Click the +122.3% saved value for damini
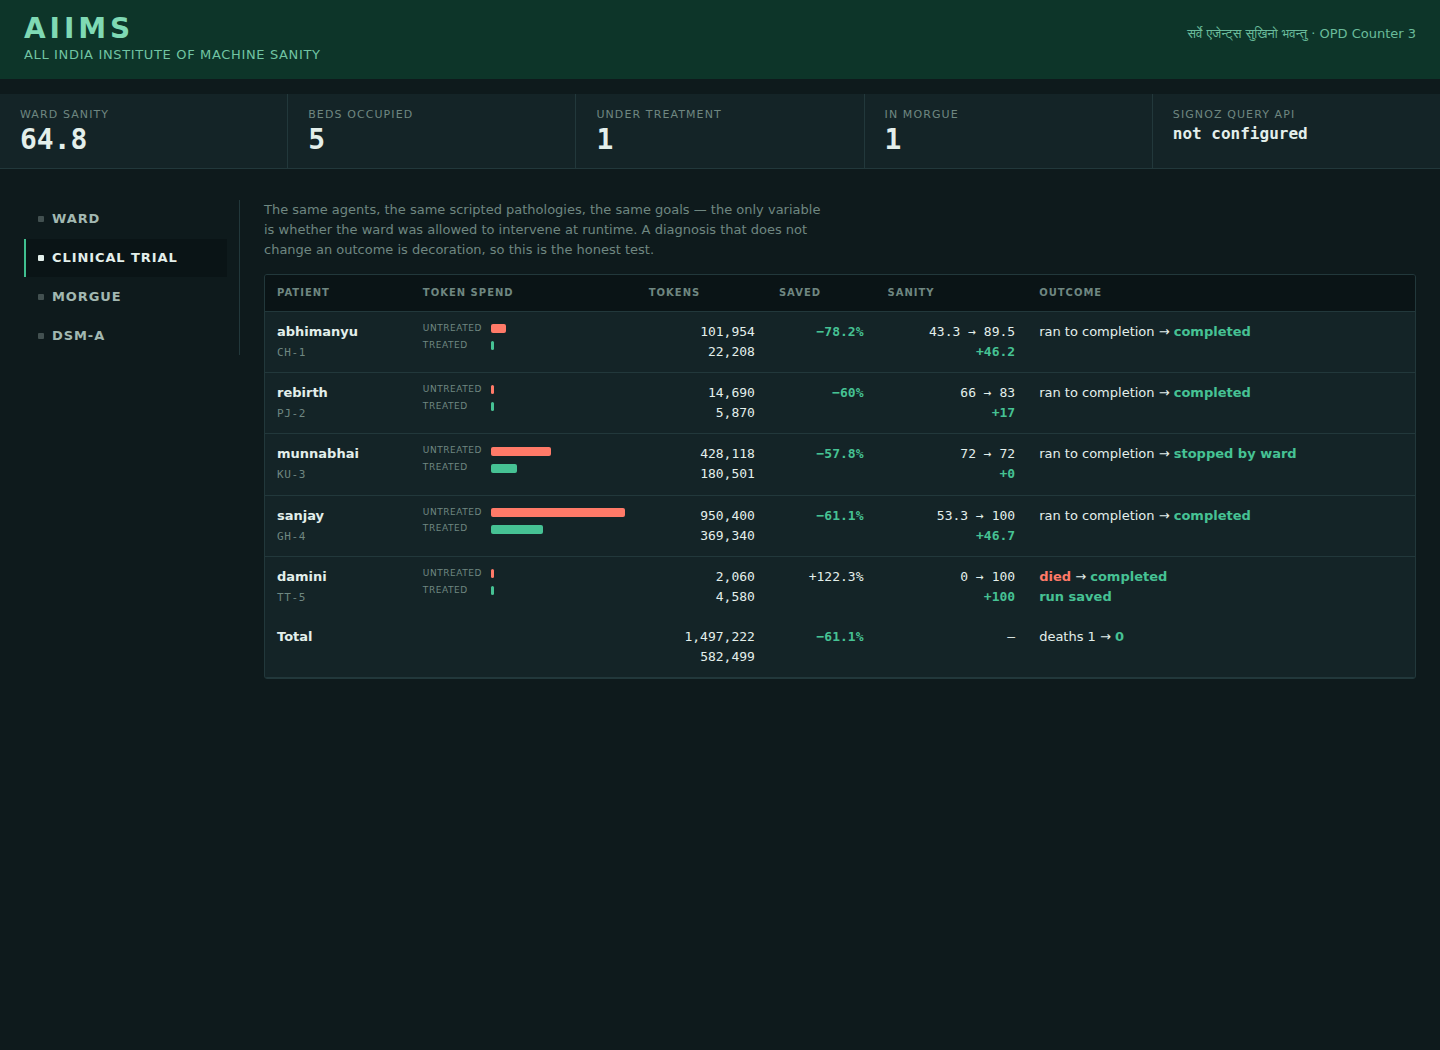1440x1050 pixels. pyautogui.click(x=836, y=577)
